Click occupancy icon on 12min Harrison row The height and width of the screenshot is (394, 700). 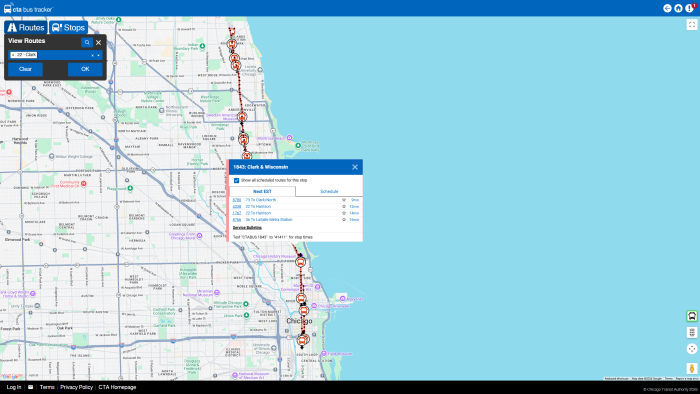pos(344,207)
